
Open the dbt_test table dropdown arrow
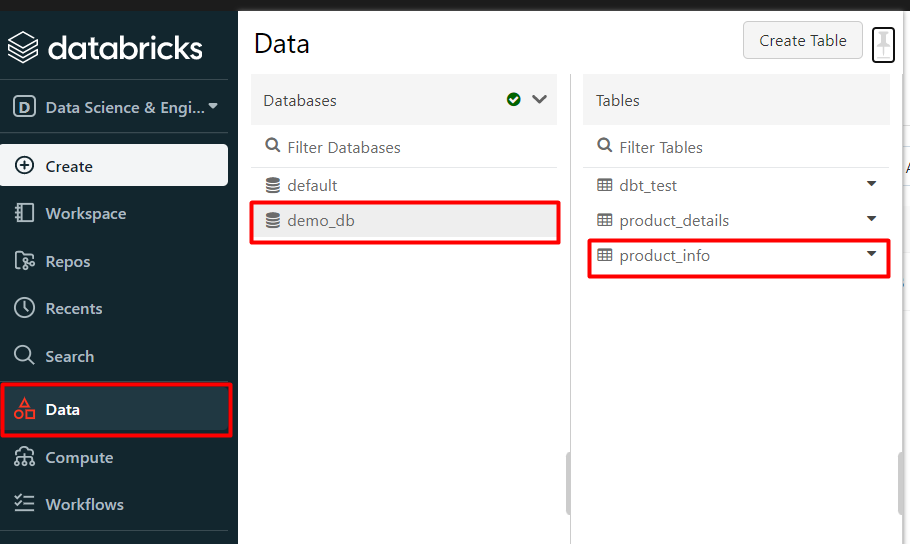tap(871, 183)
